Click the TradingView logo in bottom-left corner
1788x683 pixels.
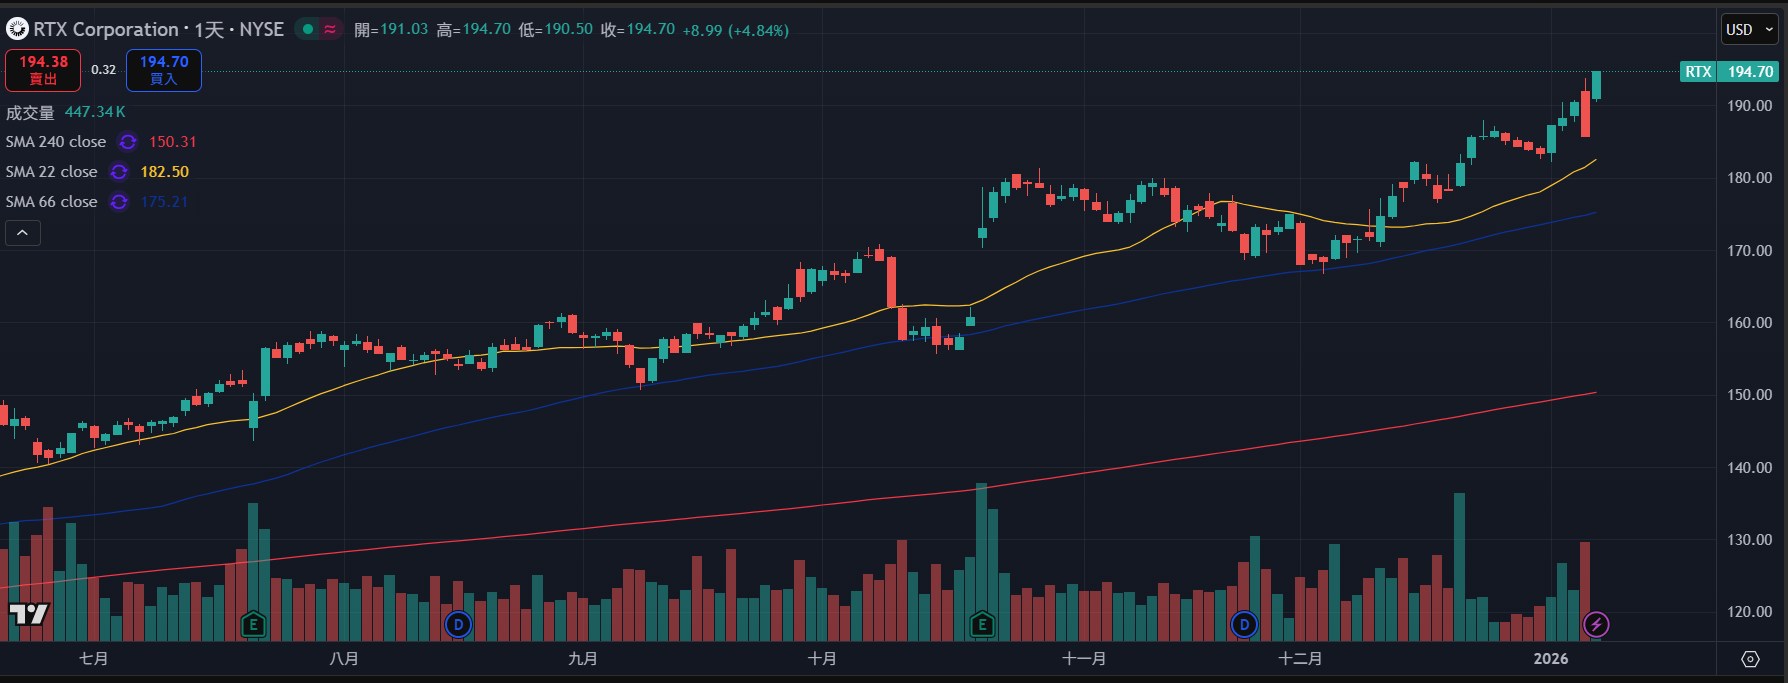coord(28,614)
